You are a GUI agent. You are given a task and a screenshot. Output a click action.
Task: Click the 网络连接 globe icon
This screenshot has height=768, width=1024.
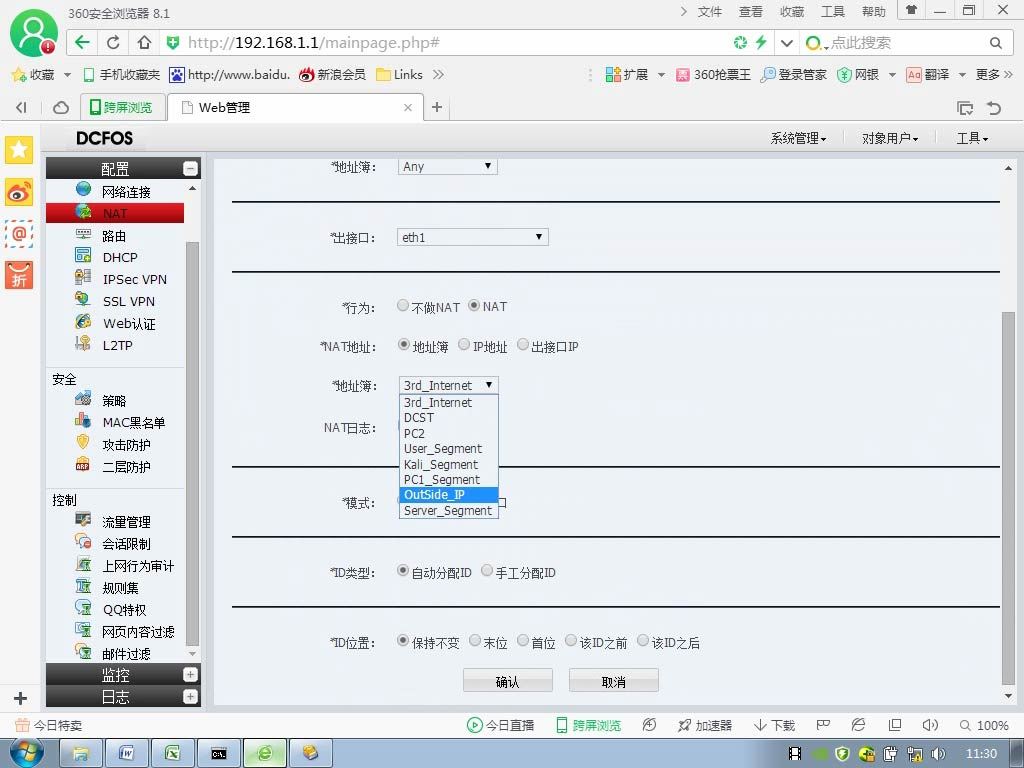point(84,189)
